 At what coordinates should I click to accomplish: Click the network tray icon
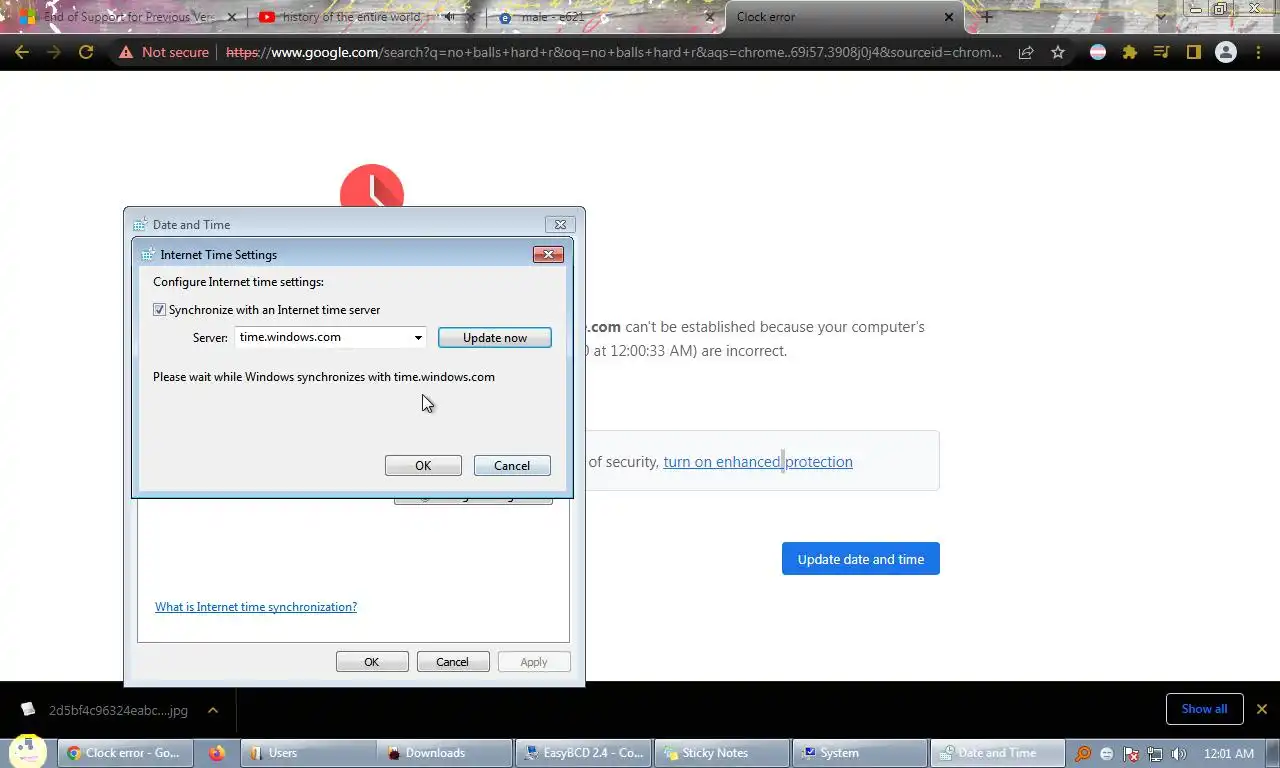pyautogui.click(x=1155, y=754)
